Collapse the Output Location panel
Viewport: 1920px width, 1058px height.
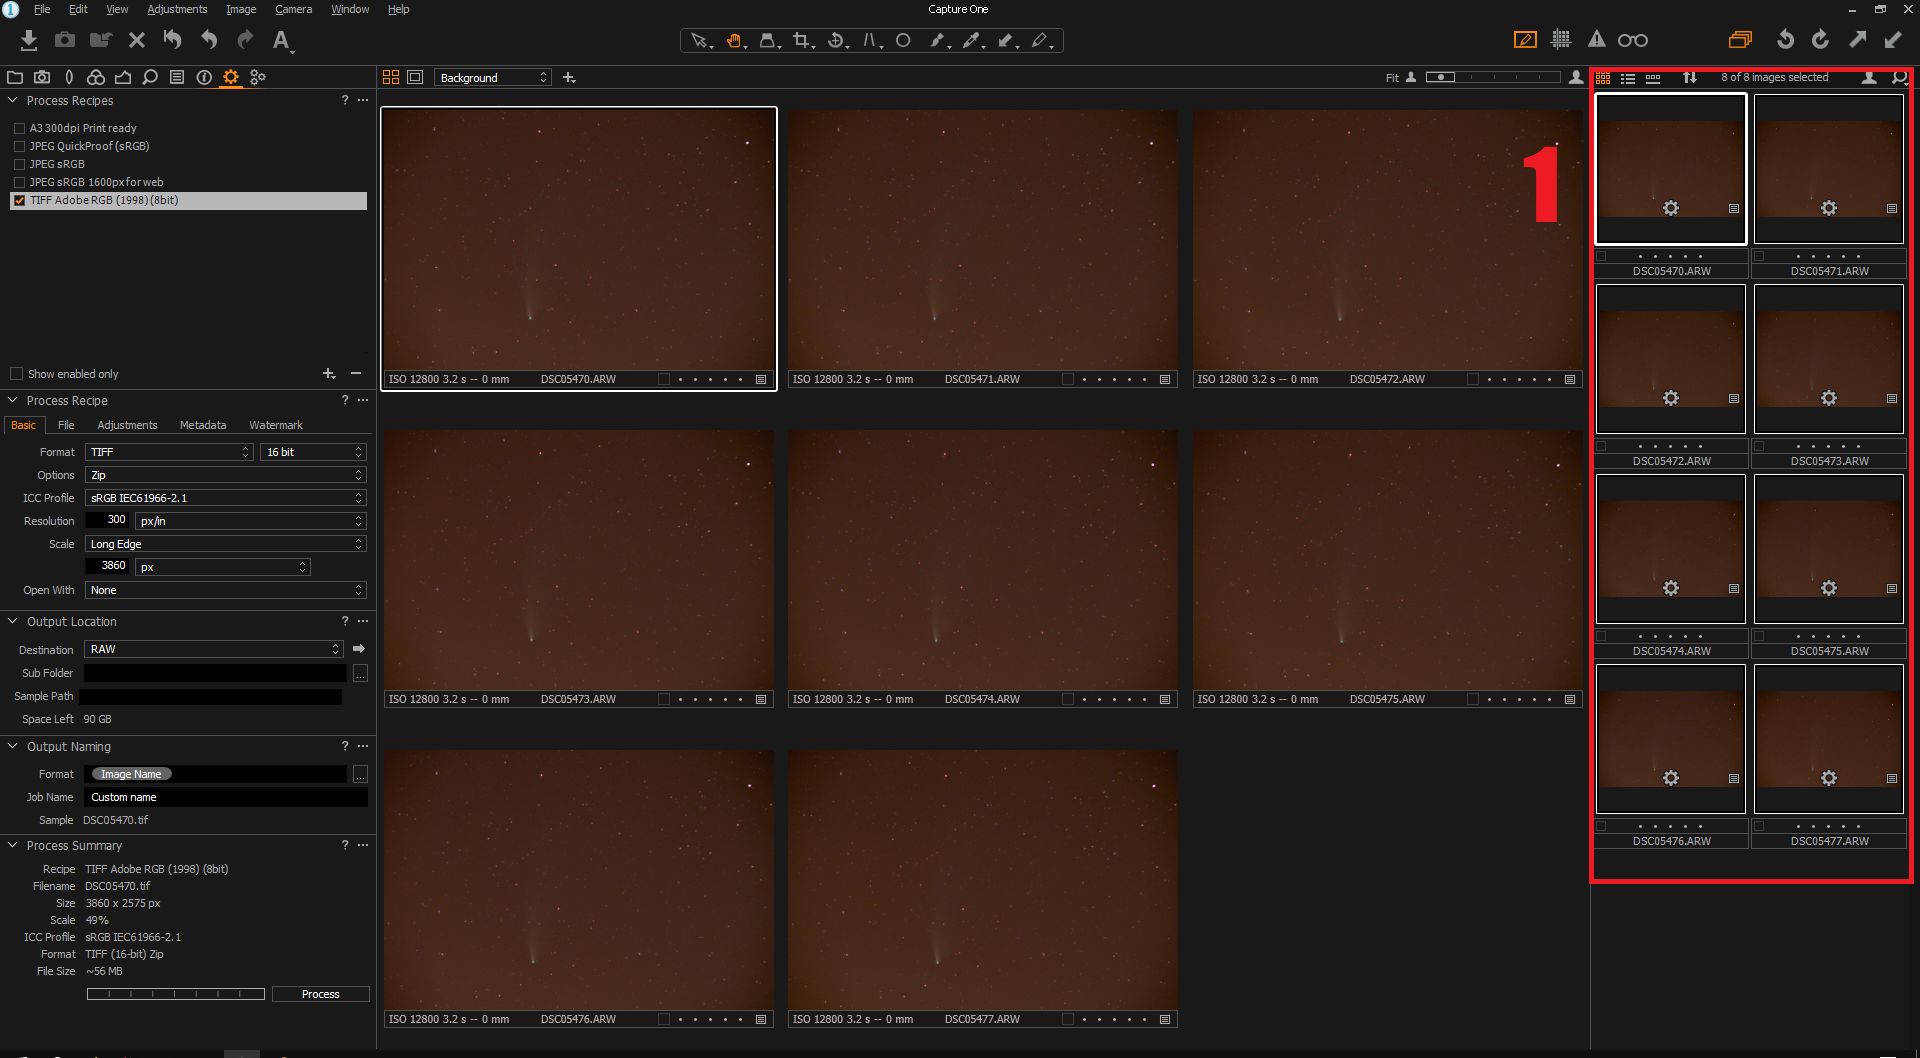click(13, 621)
